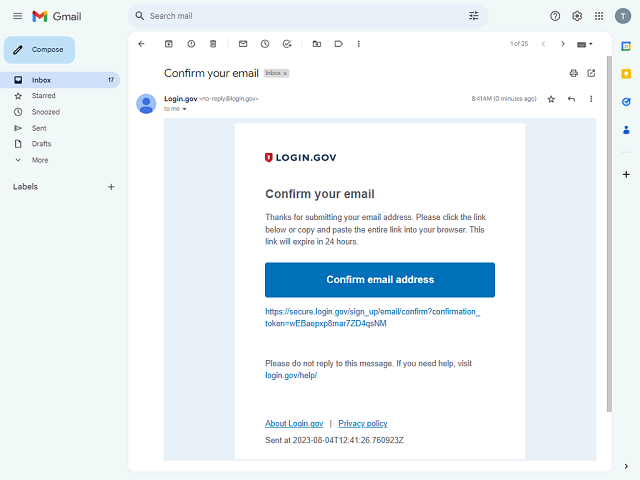Image resolution: width=640 pixels, height=480 pixels.
Task: Mark the email as unread
Action: coord(243,44)
